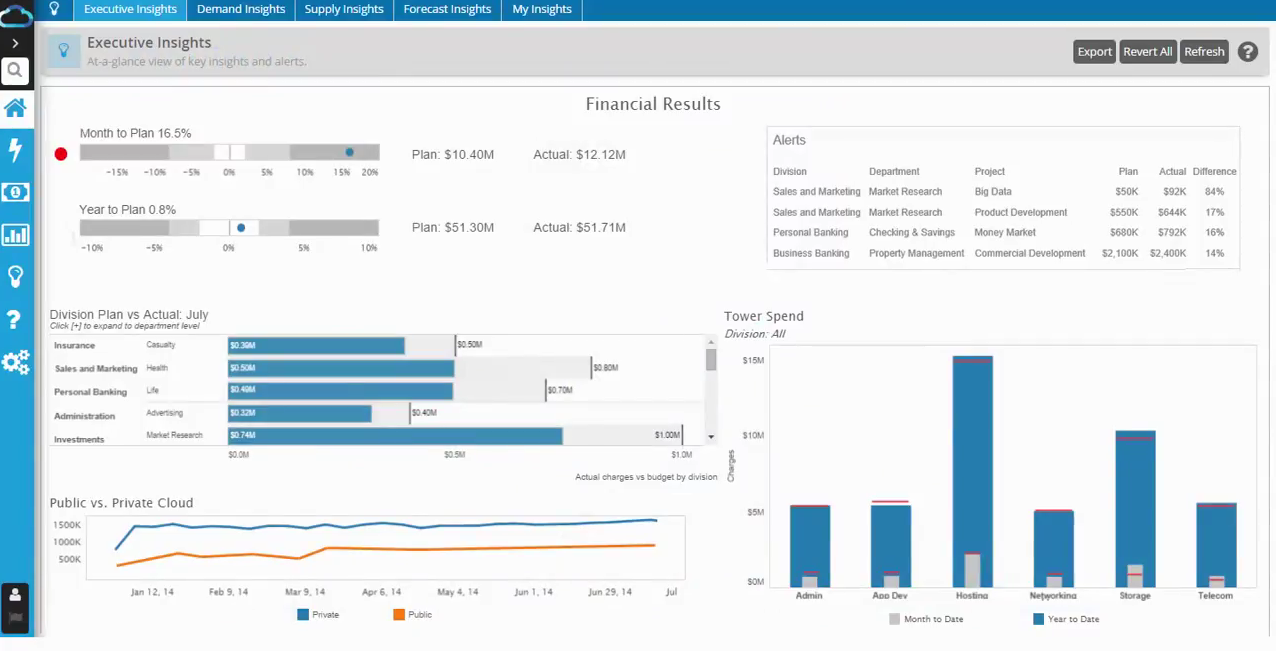
Task: Open the search tool in the sidebar
Action: click(15, 71)
